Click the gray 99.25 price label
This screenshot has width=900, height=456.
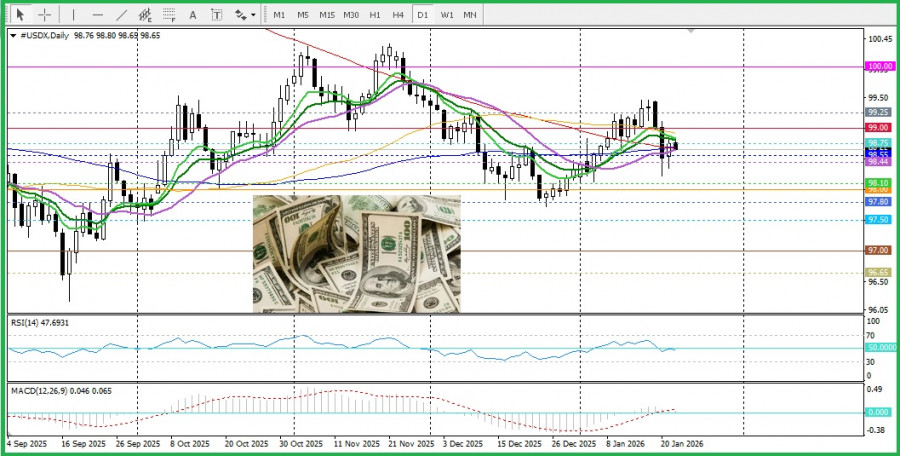click(x=879, y=112)
